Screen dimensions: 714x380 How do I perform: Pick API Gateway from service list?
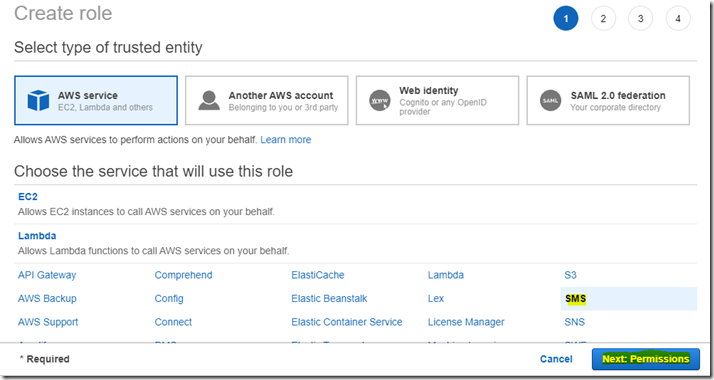pos(47,275)
